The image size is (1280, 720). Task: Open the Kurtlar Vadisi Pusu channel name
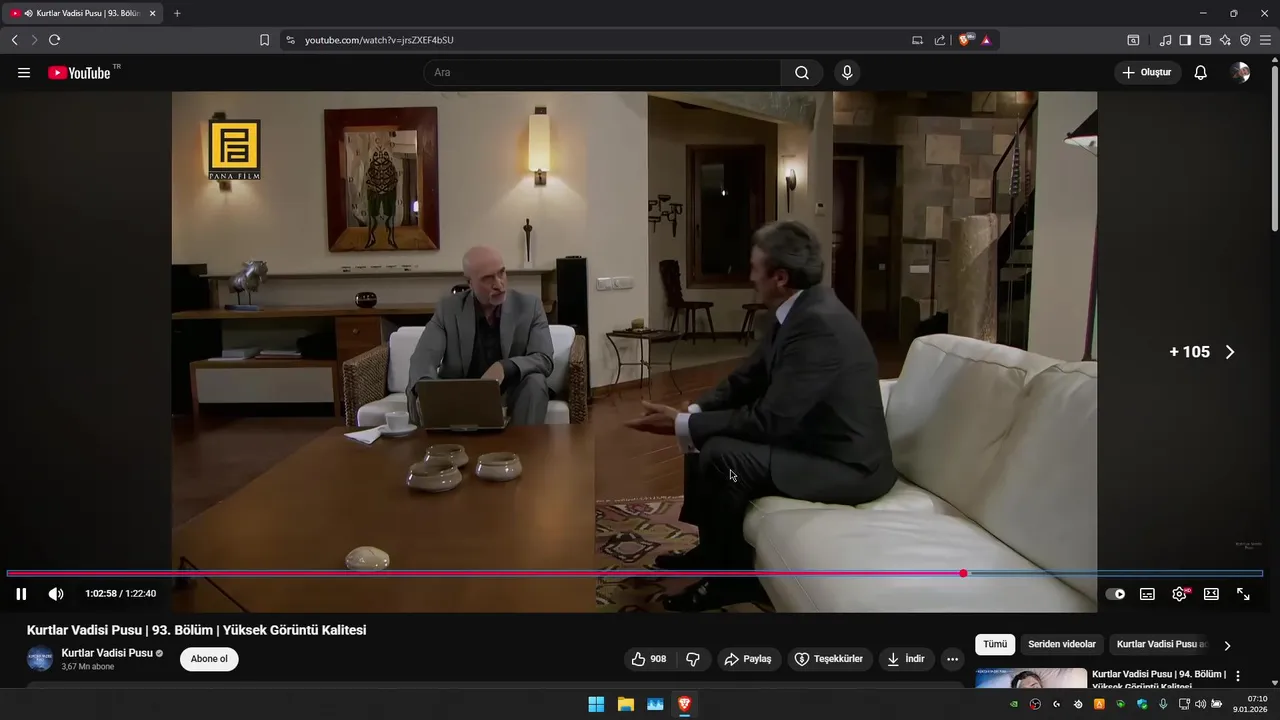(x=107, y=653)
